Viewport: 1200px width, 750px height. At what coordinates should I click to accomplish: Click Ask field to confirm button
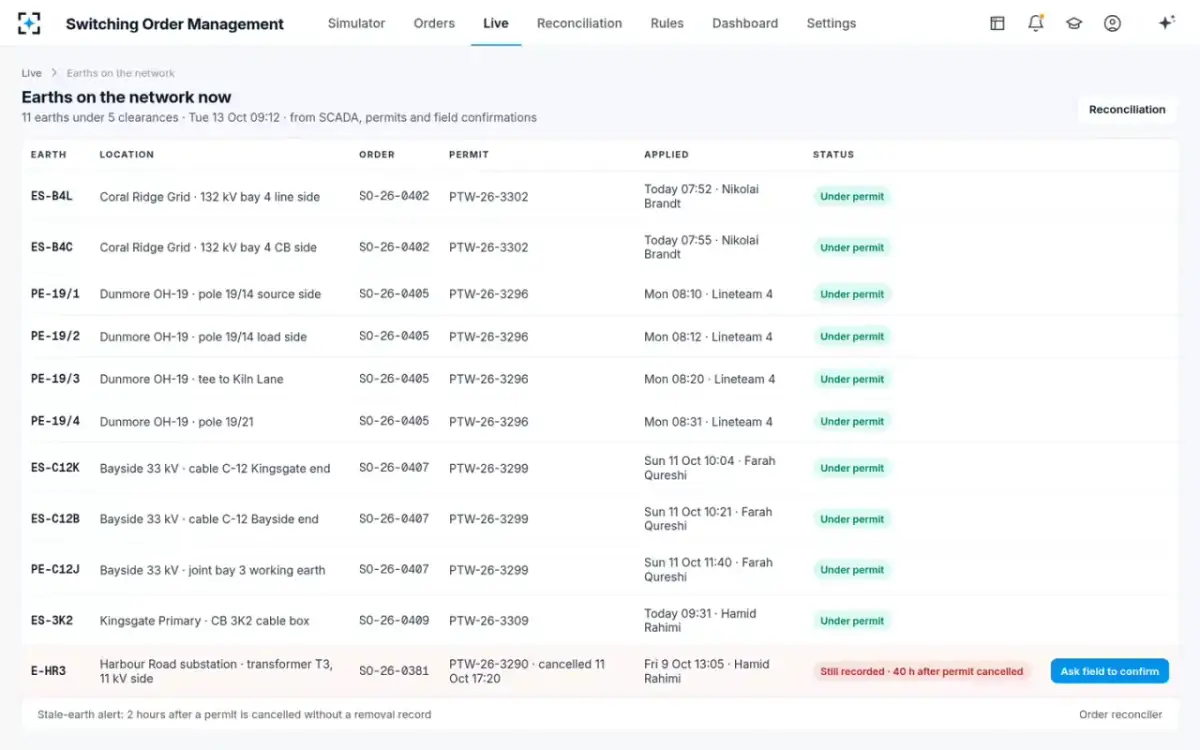point(1110,671)
